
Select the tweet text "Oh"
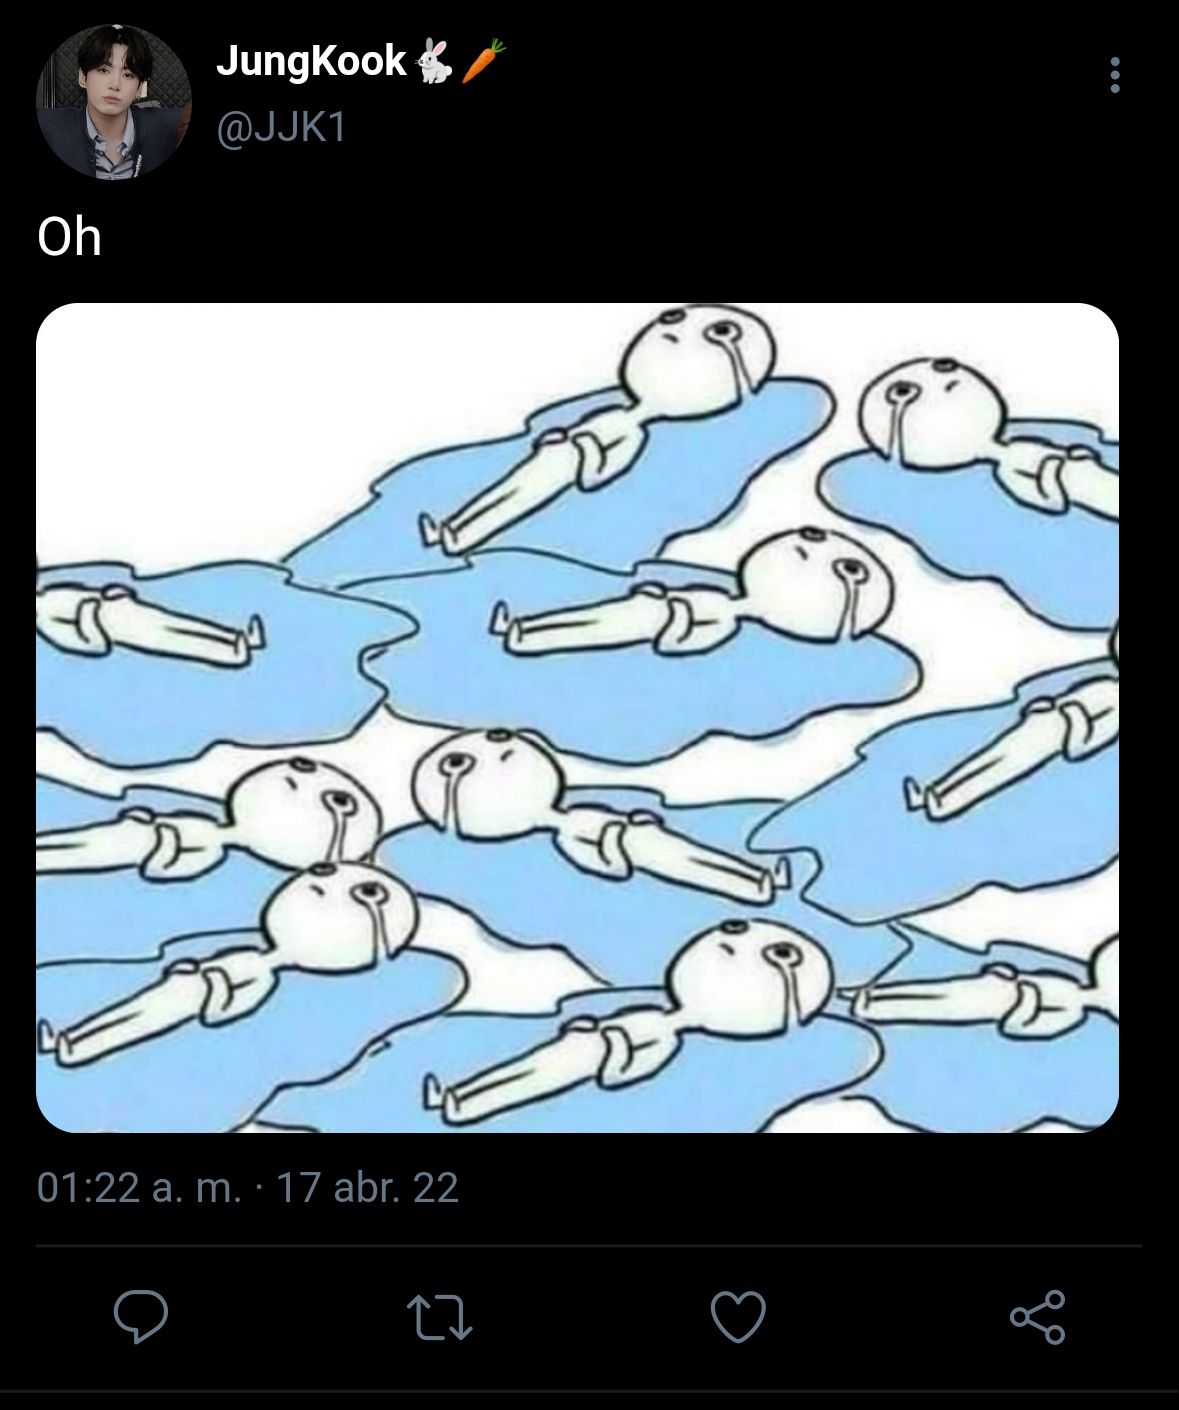click(69, 237)
